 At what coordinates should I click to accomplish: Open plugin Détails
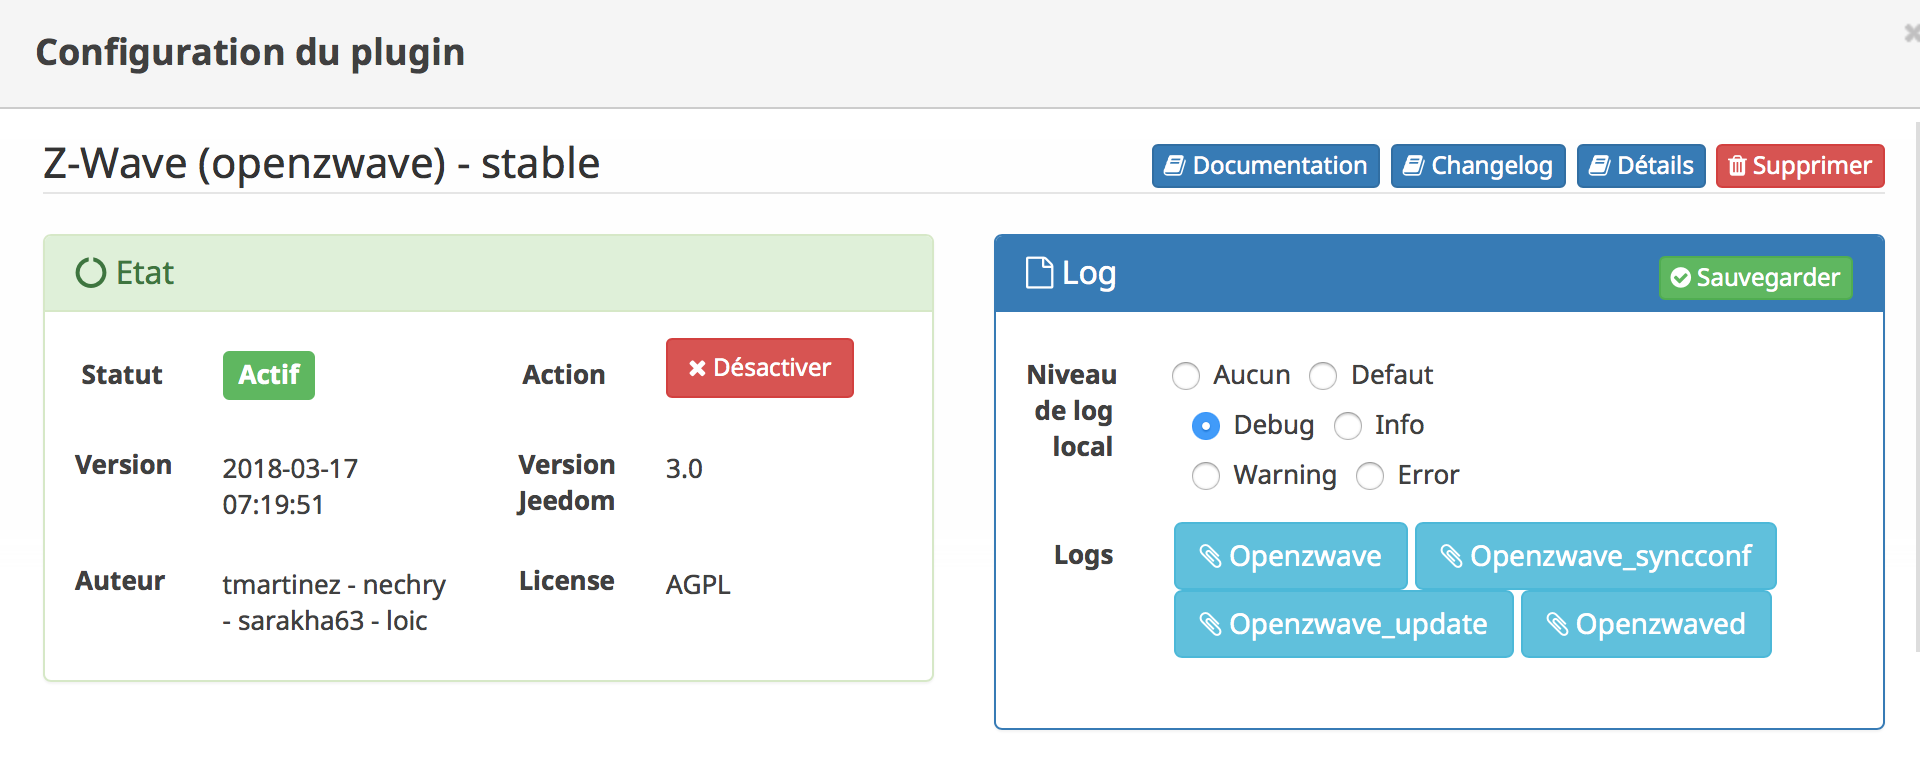coord(1641,166)
